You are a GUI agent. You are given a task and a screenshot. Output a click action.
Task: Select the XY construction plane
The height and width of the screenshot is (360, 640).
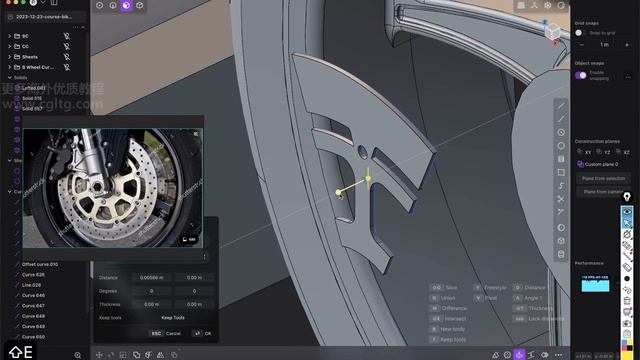(584, 152)
